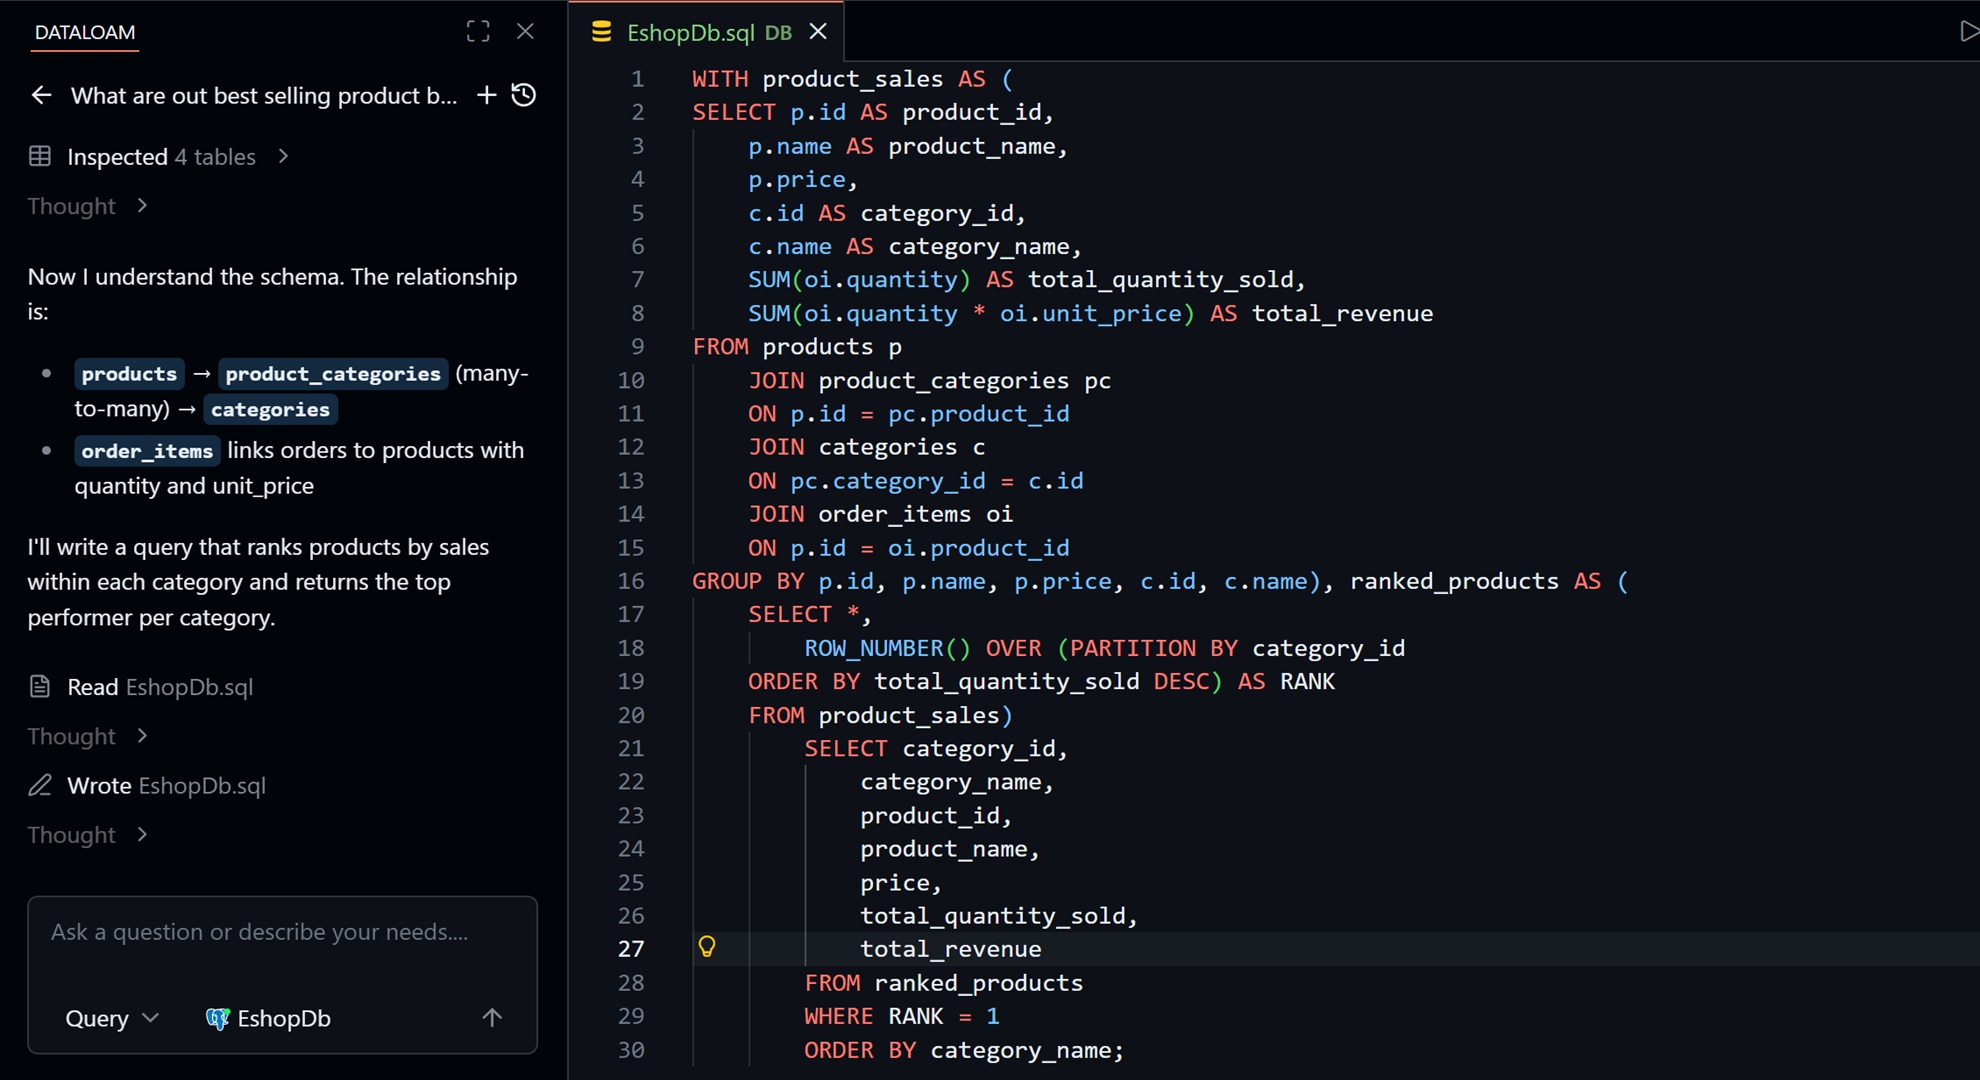Go back from the current chat
Viewport: 1980px width, 1080px height.
tap(41, 95)
